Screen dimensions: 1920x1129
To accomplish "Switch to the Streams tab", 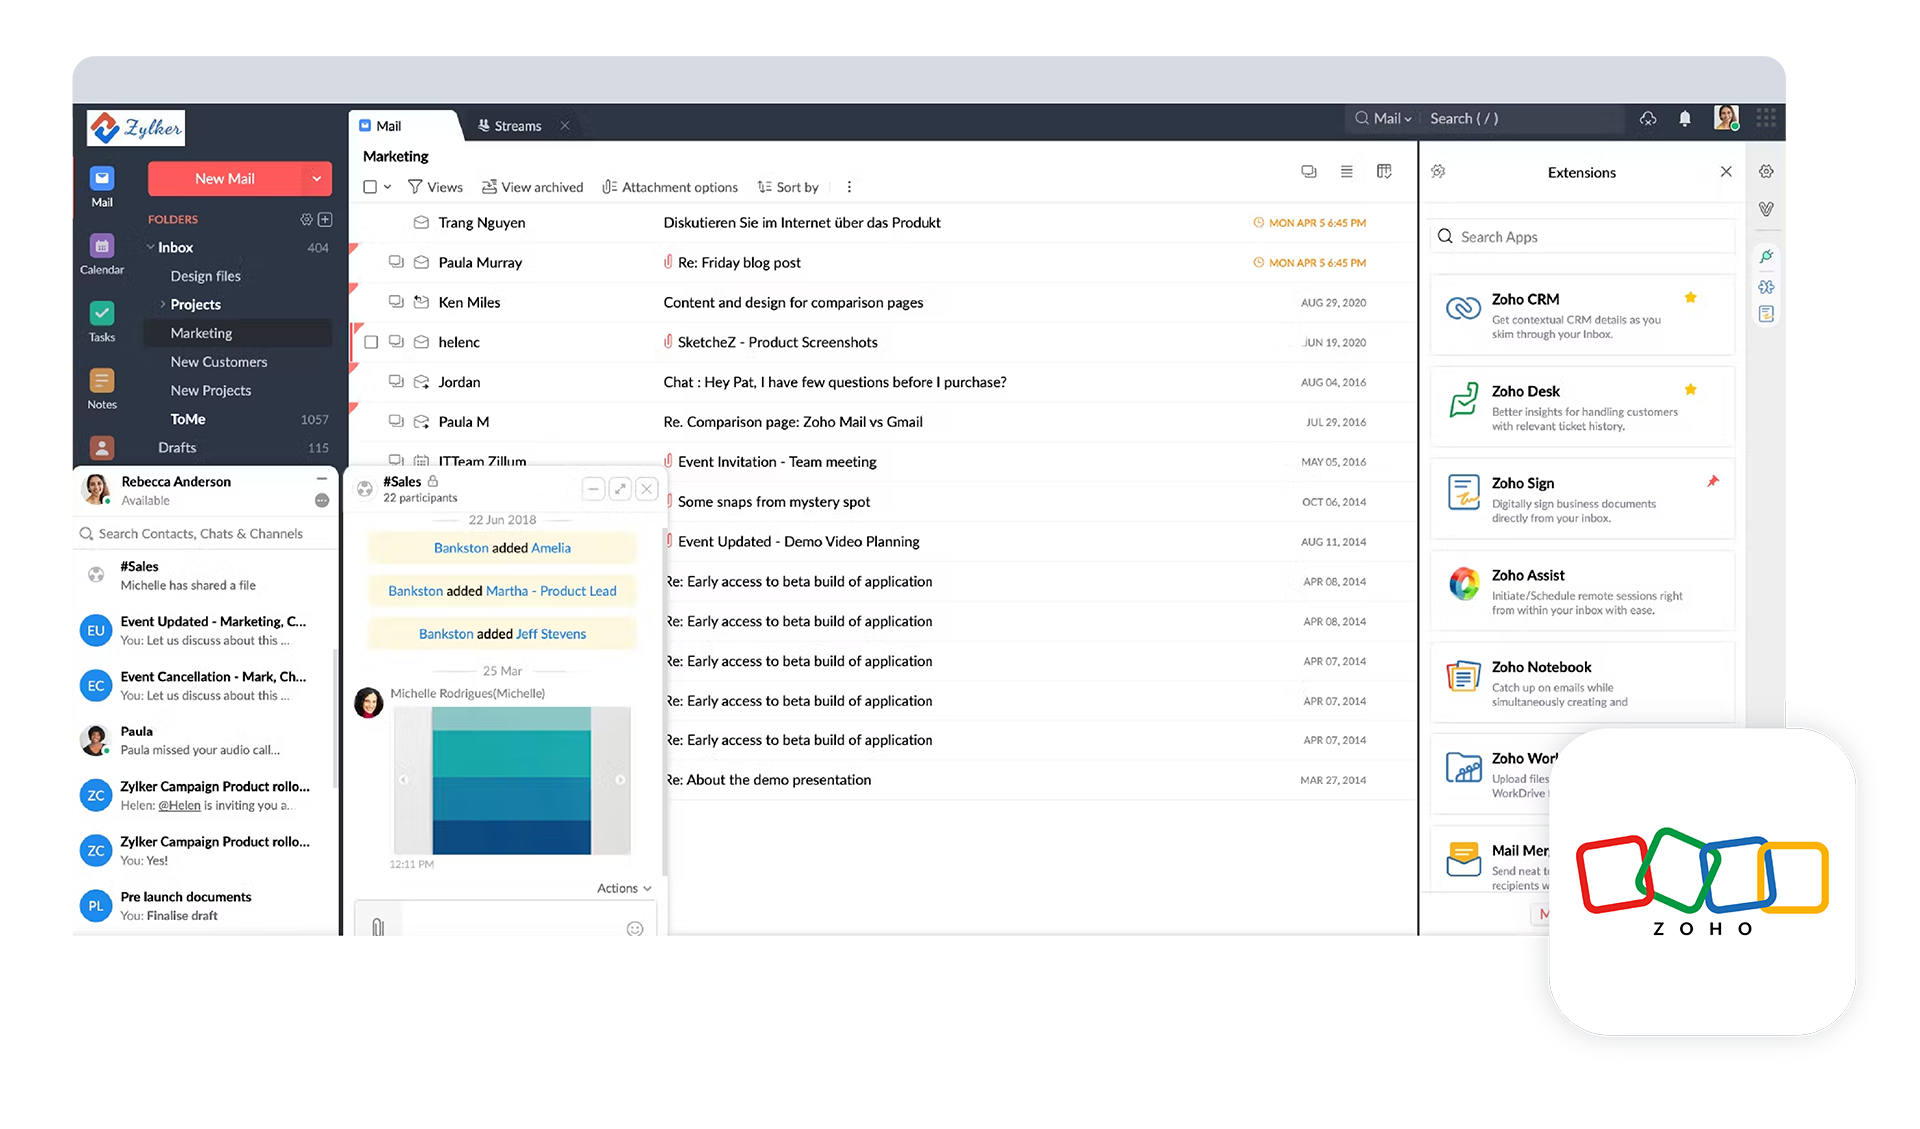I will (x=515, y=125).
